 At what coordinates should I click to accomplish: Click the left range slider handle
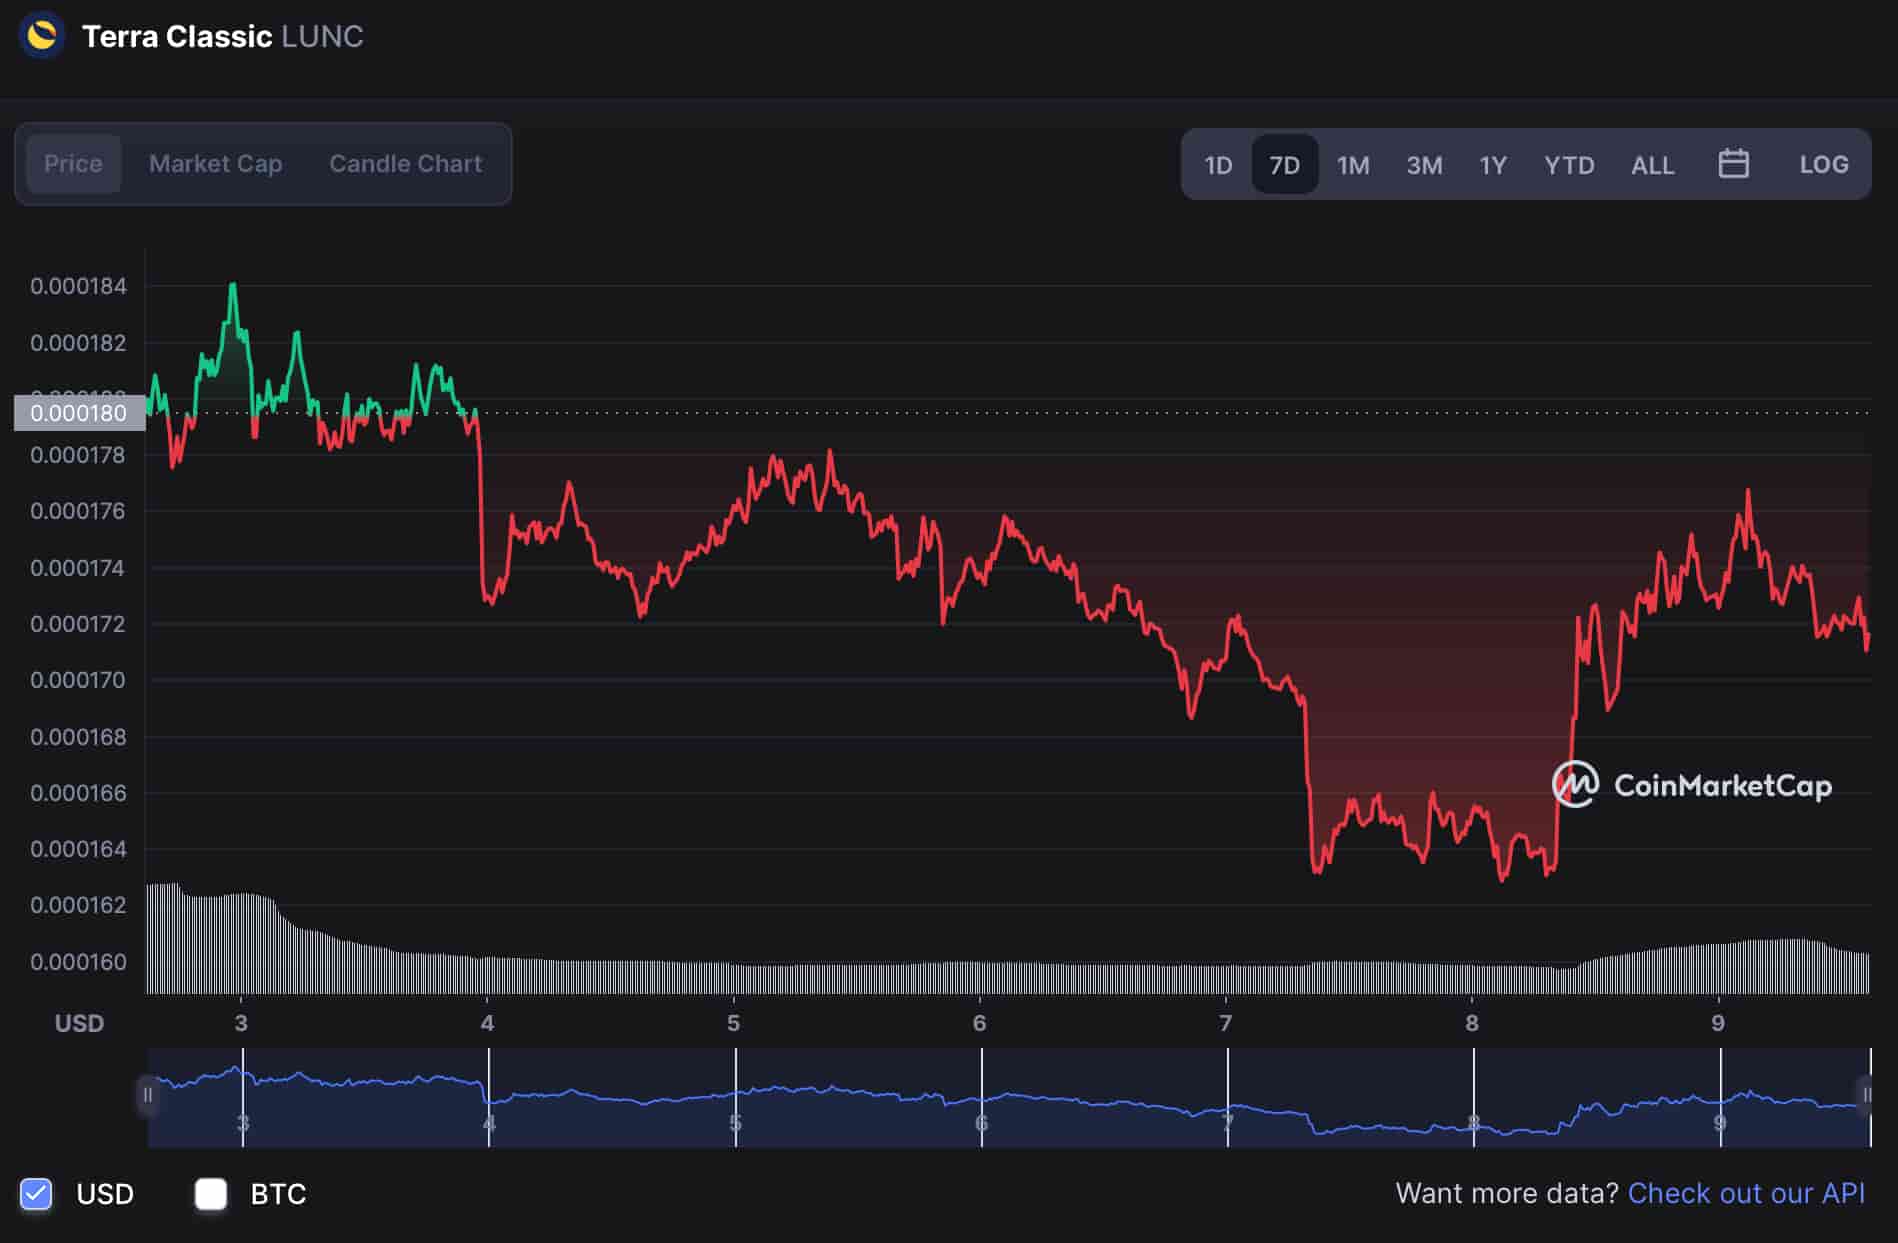click(148, 1095)
